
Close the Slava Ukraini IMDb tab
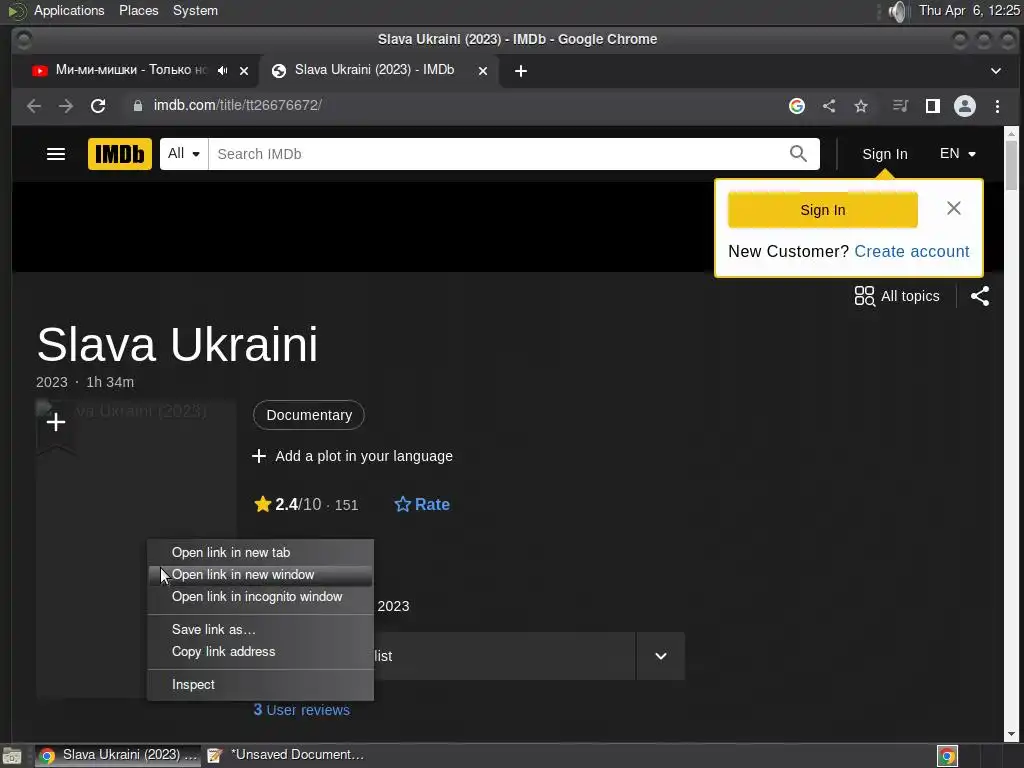483,71
